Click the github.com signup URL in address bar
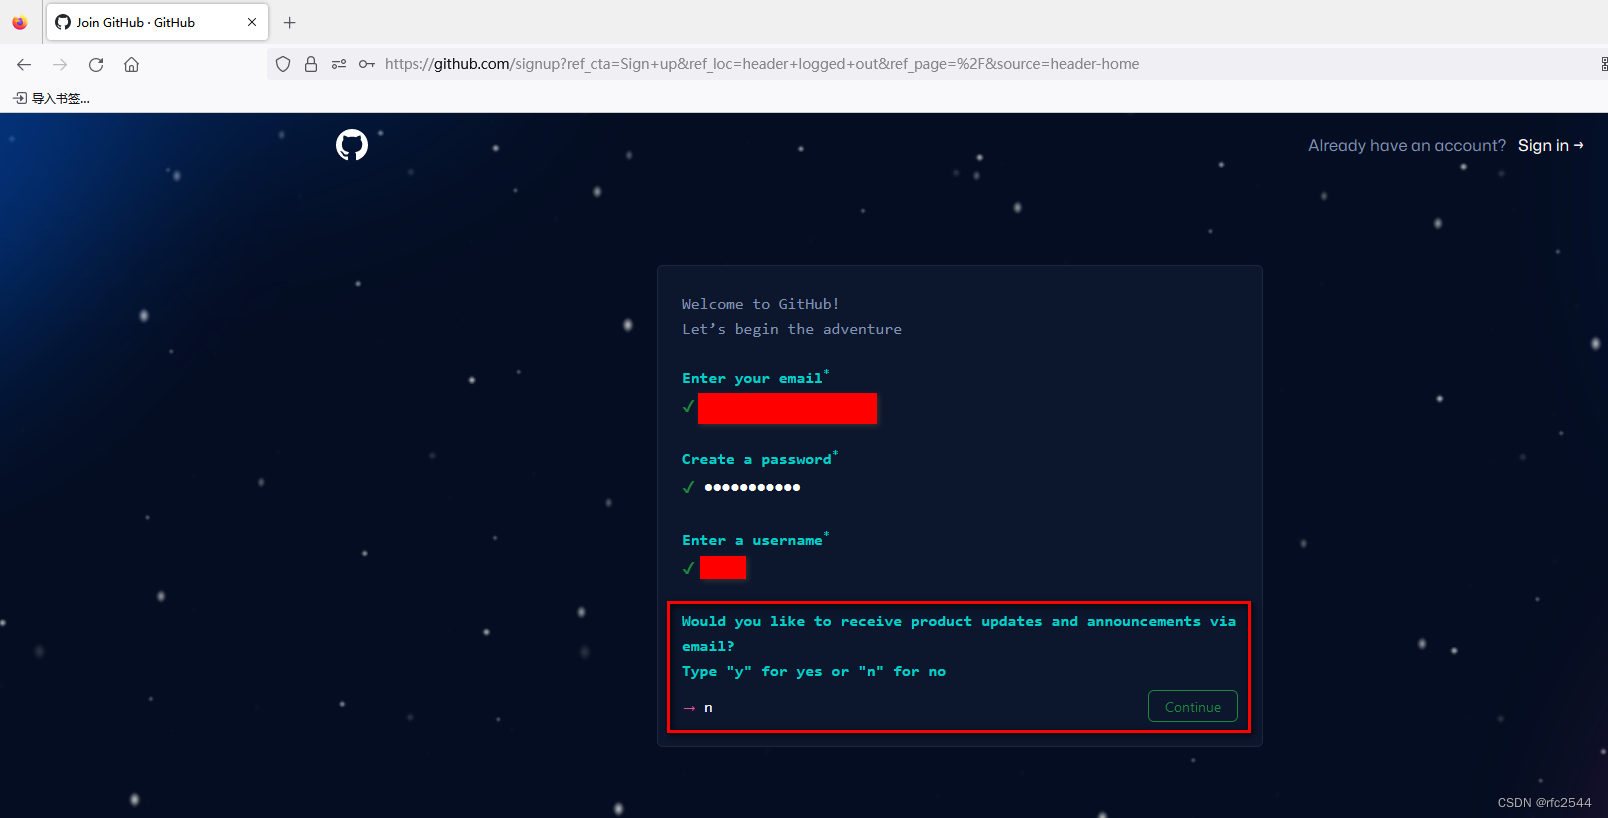Screen dimensions: 1608x818 (x=762, y=64)
